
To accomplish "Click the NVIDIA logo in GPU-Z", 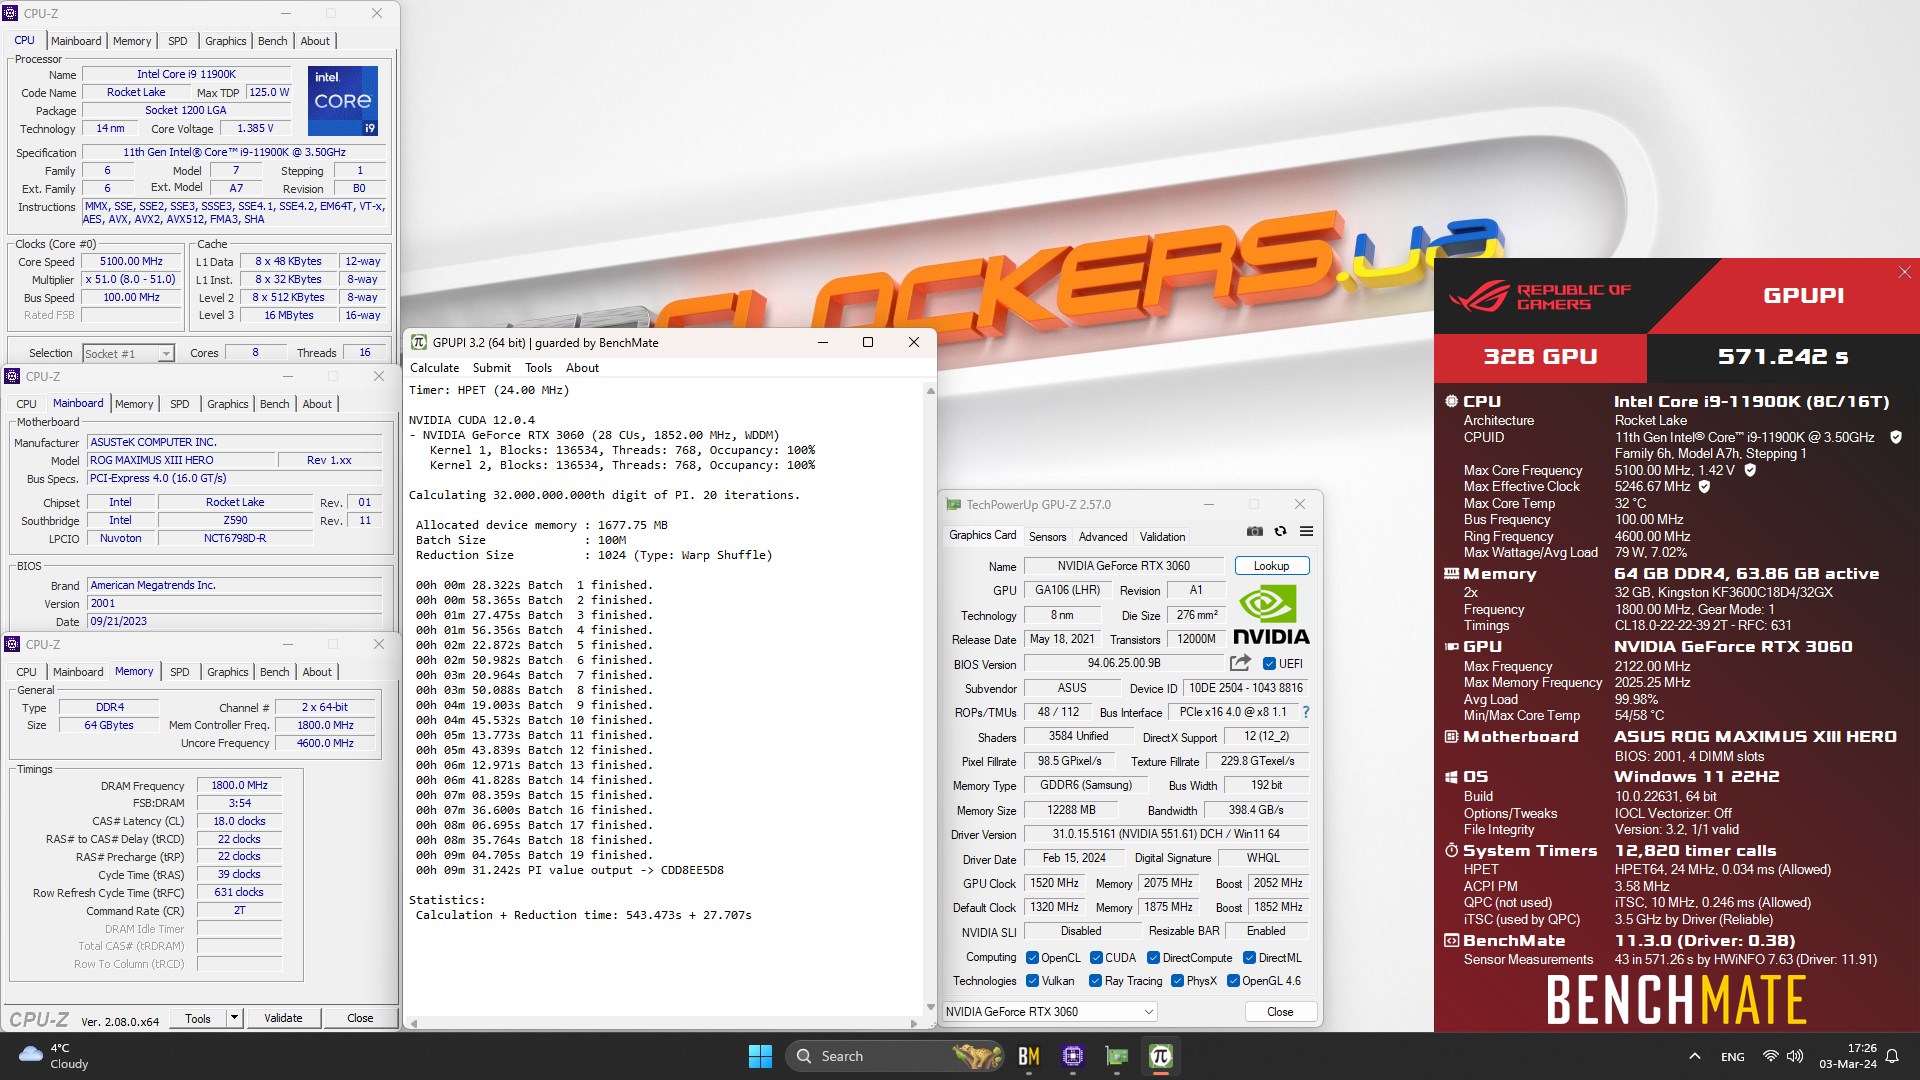I will point(1270,615).
